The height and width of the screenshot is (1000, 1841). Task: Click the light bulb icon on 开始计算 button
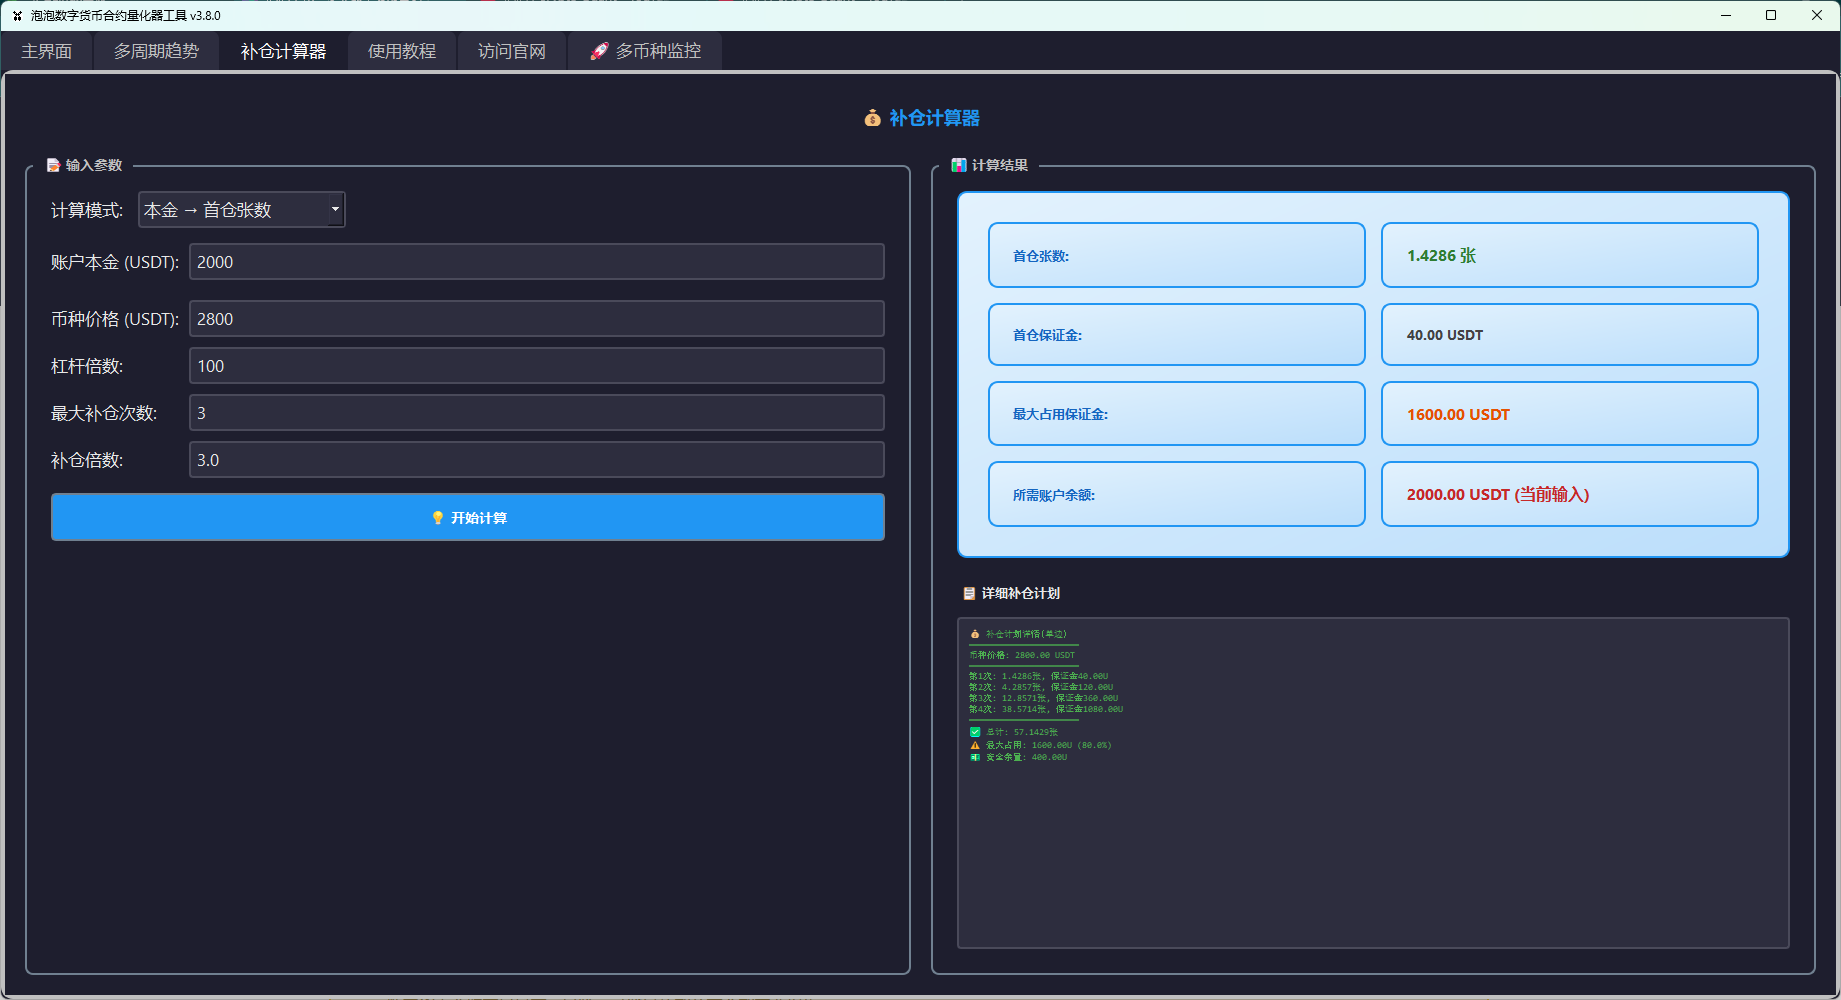pyautogui.click(x=437, y=518)
